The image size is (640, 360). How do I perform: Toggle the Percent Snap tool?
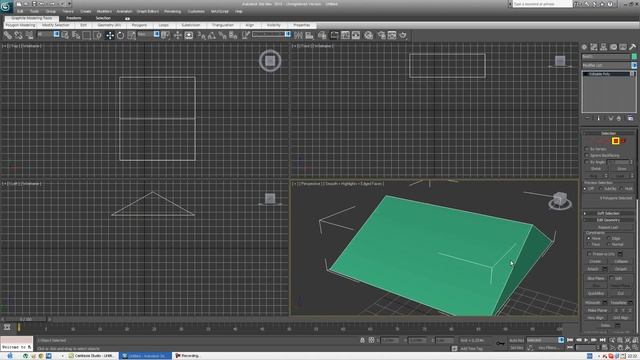tap(222, 36)
